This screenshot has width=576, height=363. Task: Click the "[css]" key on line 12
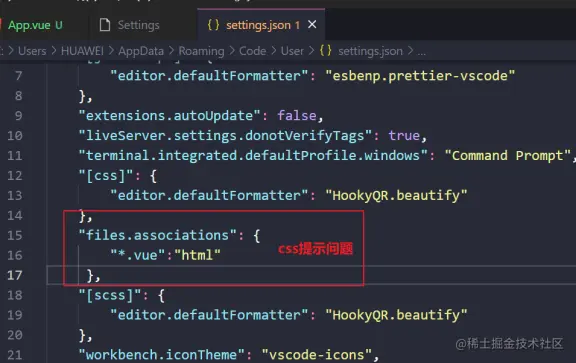106,176
